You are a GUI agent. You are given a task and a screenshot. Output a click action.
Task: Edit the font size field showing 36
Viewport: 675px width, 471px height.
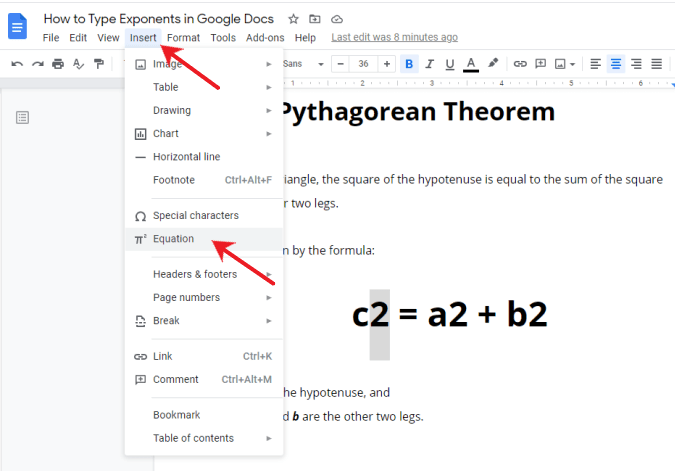click(x=363, y=64)
